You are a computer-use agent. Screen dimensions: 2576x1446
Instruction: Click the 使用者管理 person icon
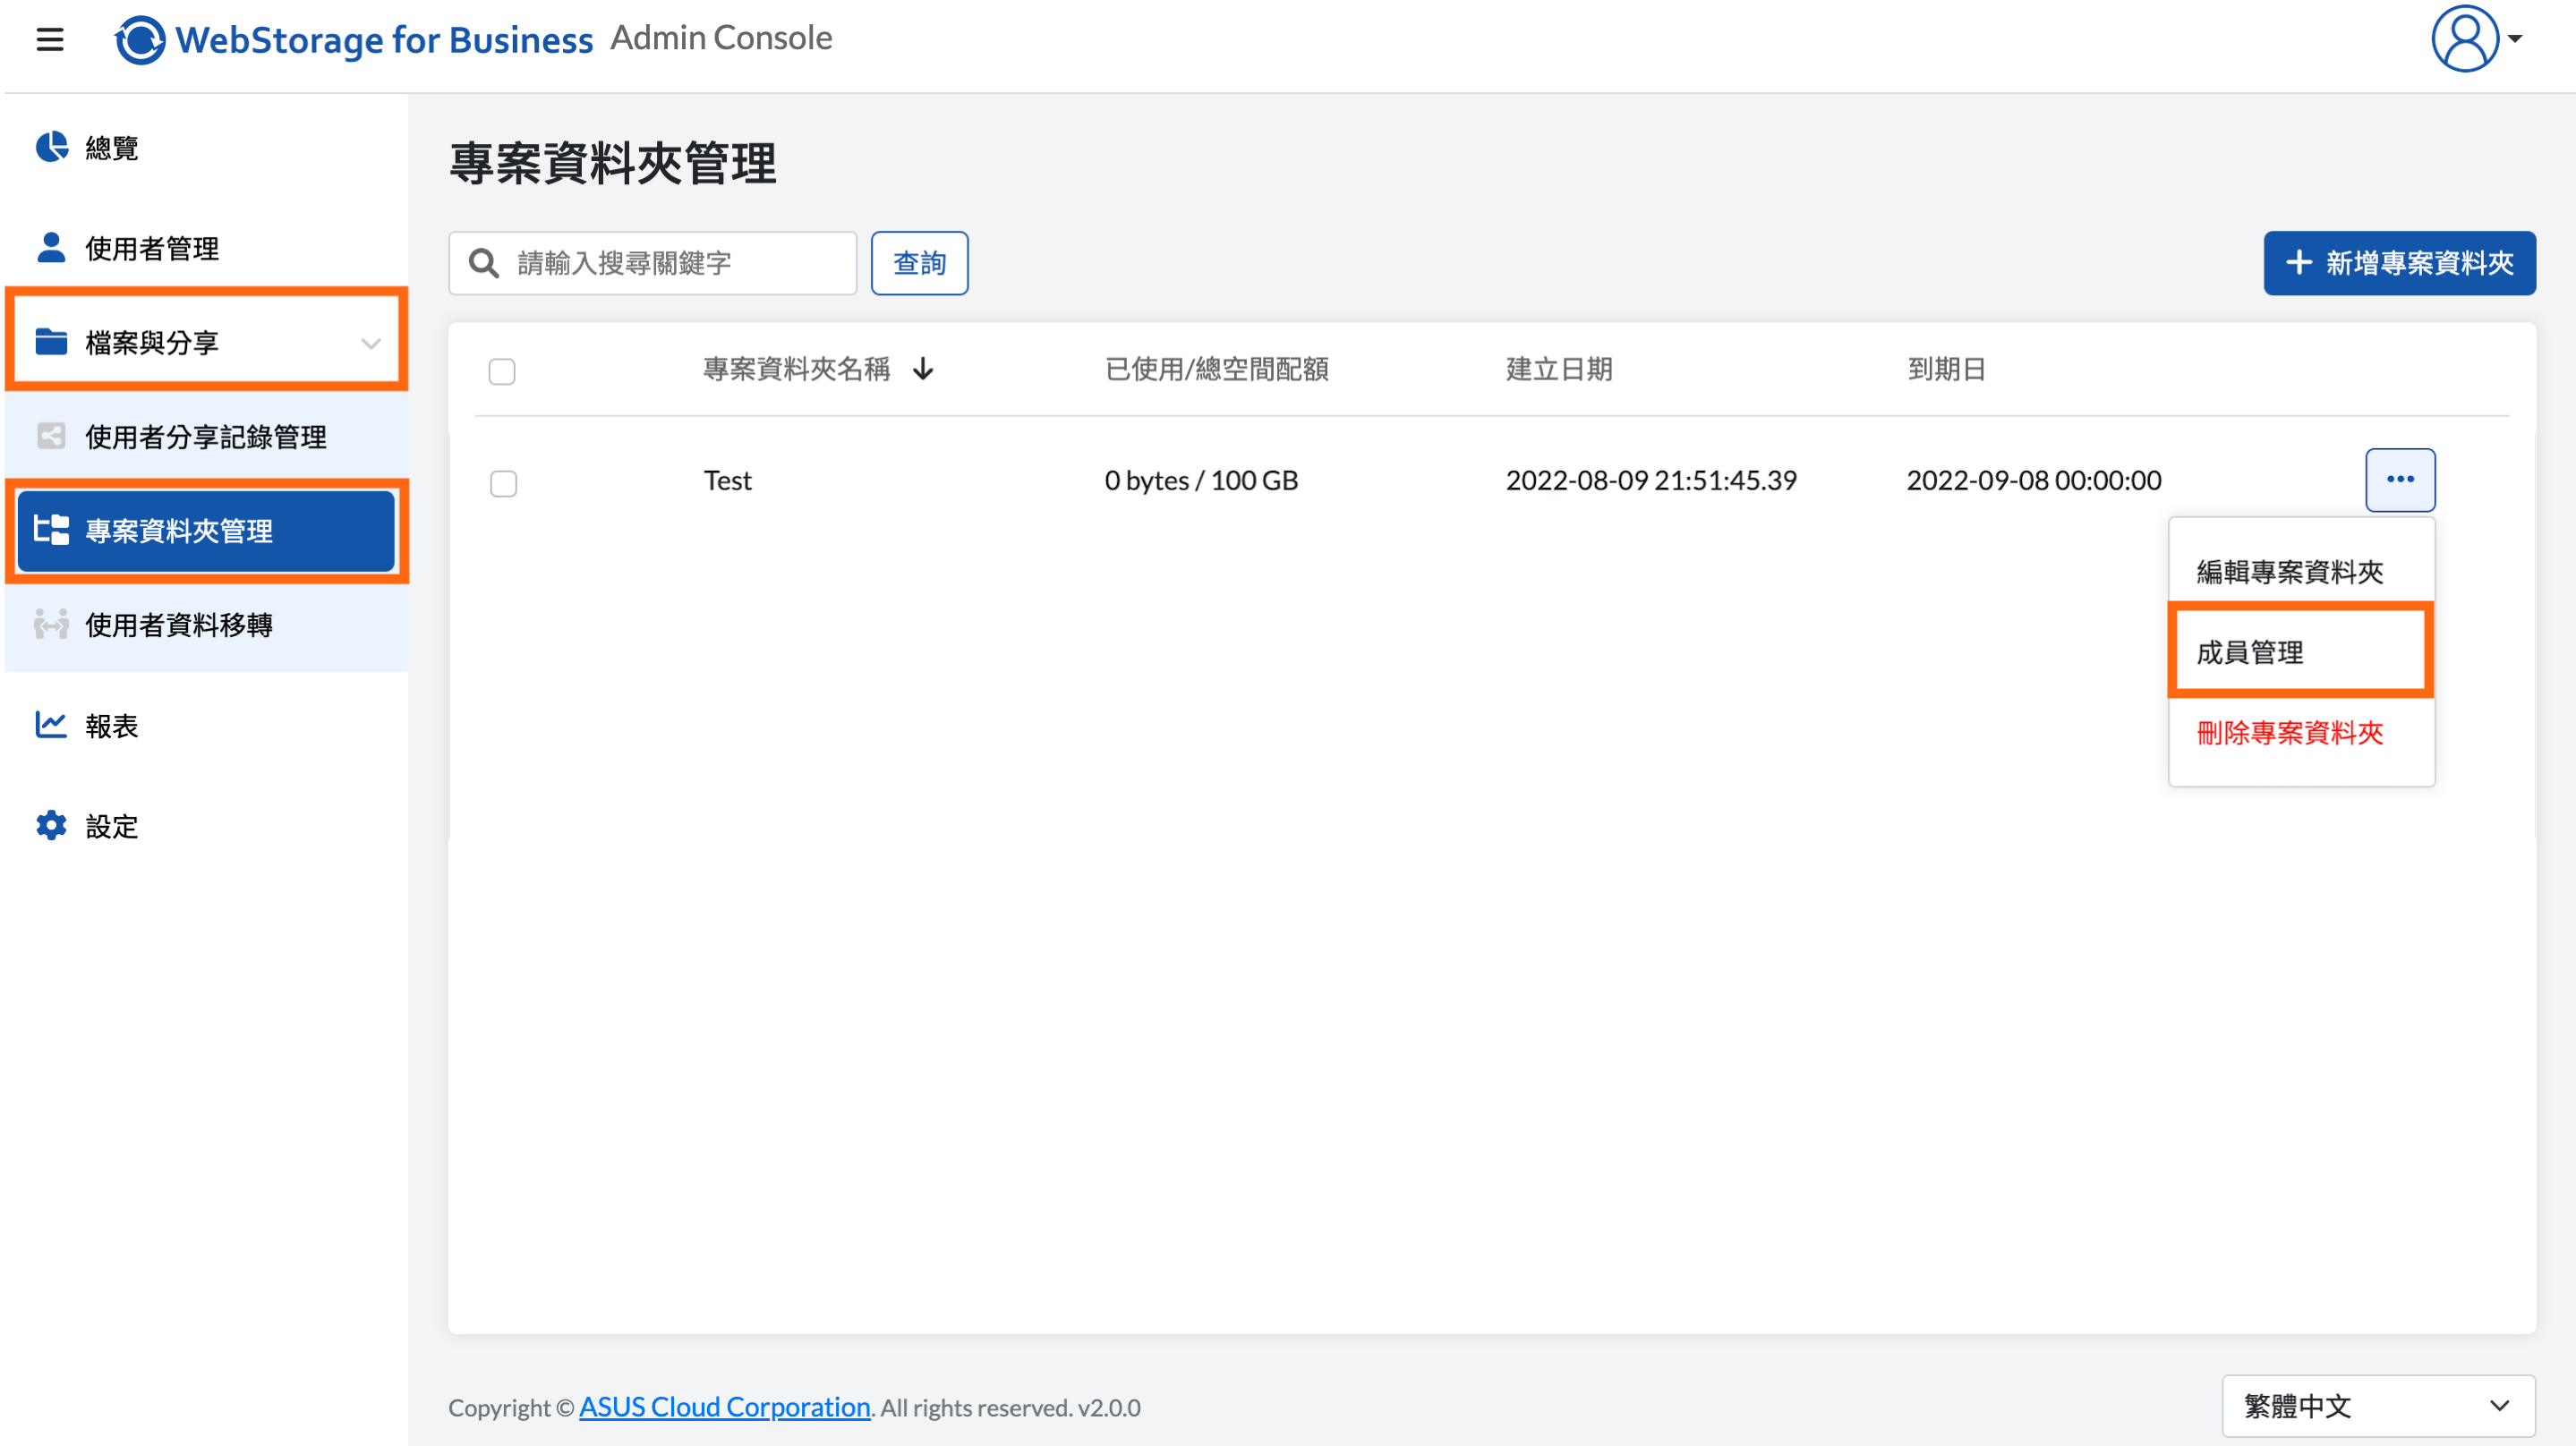(51, 247)
